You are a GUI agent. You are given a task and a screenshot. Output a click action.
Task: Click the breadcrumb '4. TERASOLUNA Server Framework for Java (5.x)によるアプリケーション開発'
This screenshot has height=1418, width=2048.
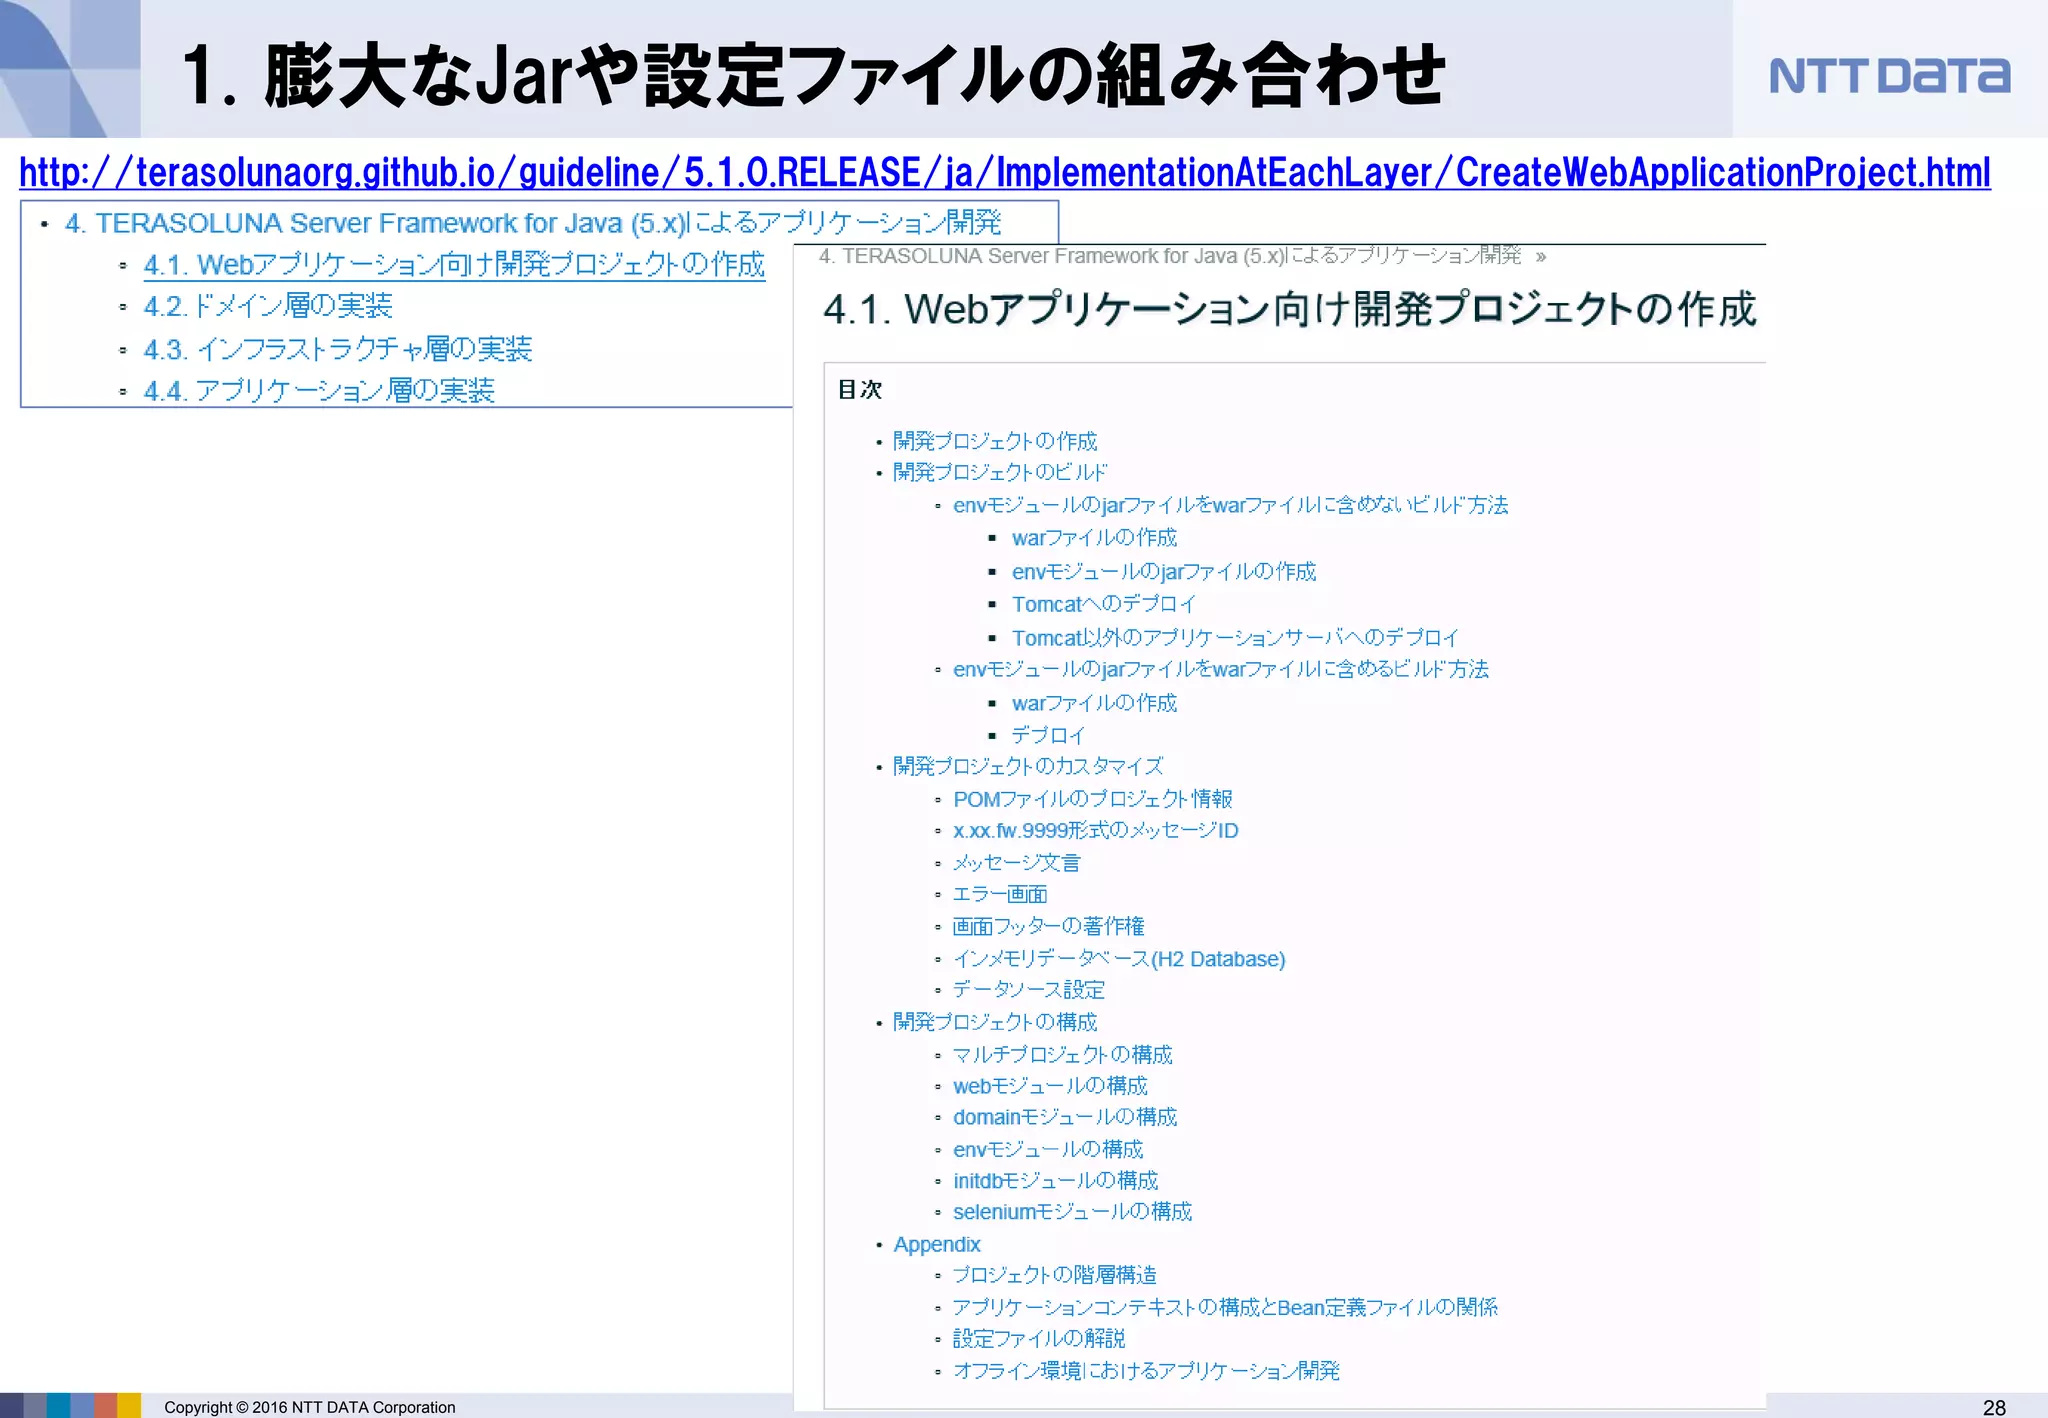[1169, 256]
